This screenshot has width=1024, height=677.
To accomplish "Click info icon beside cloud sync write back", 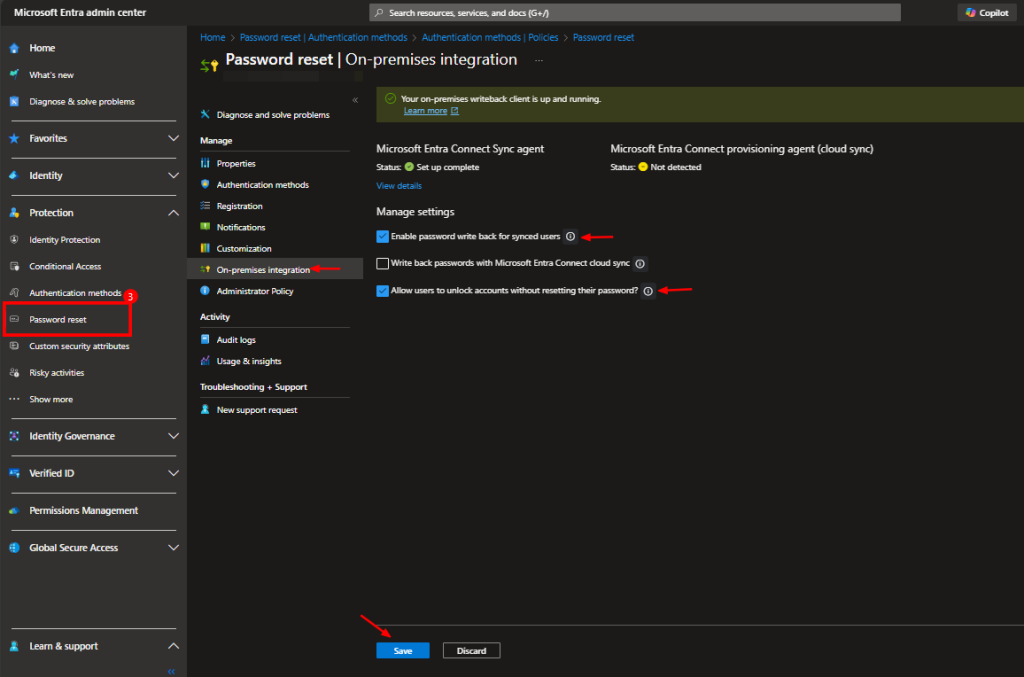I will pyautogui.click(x=640, y=264).
